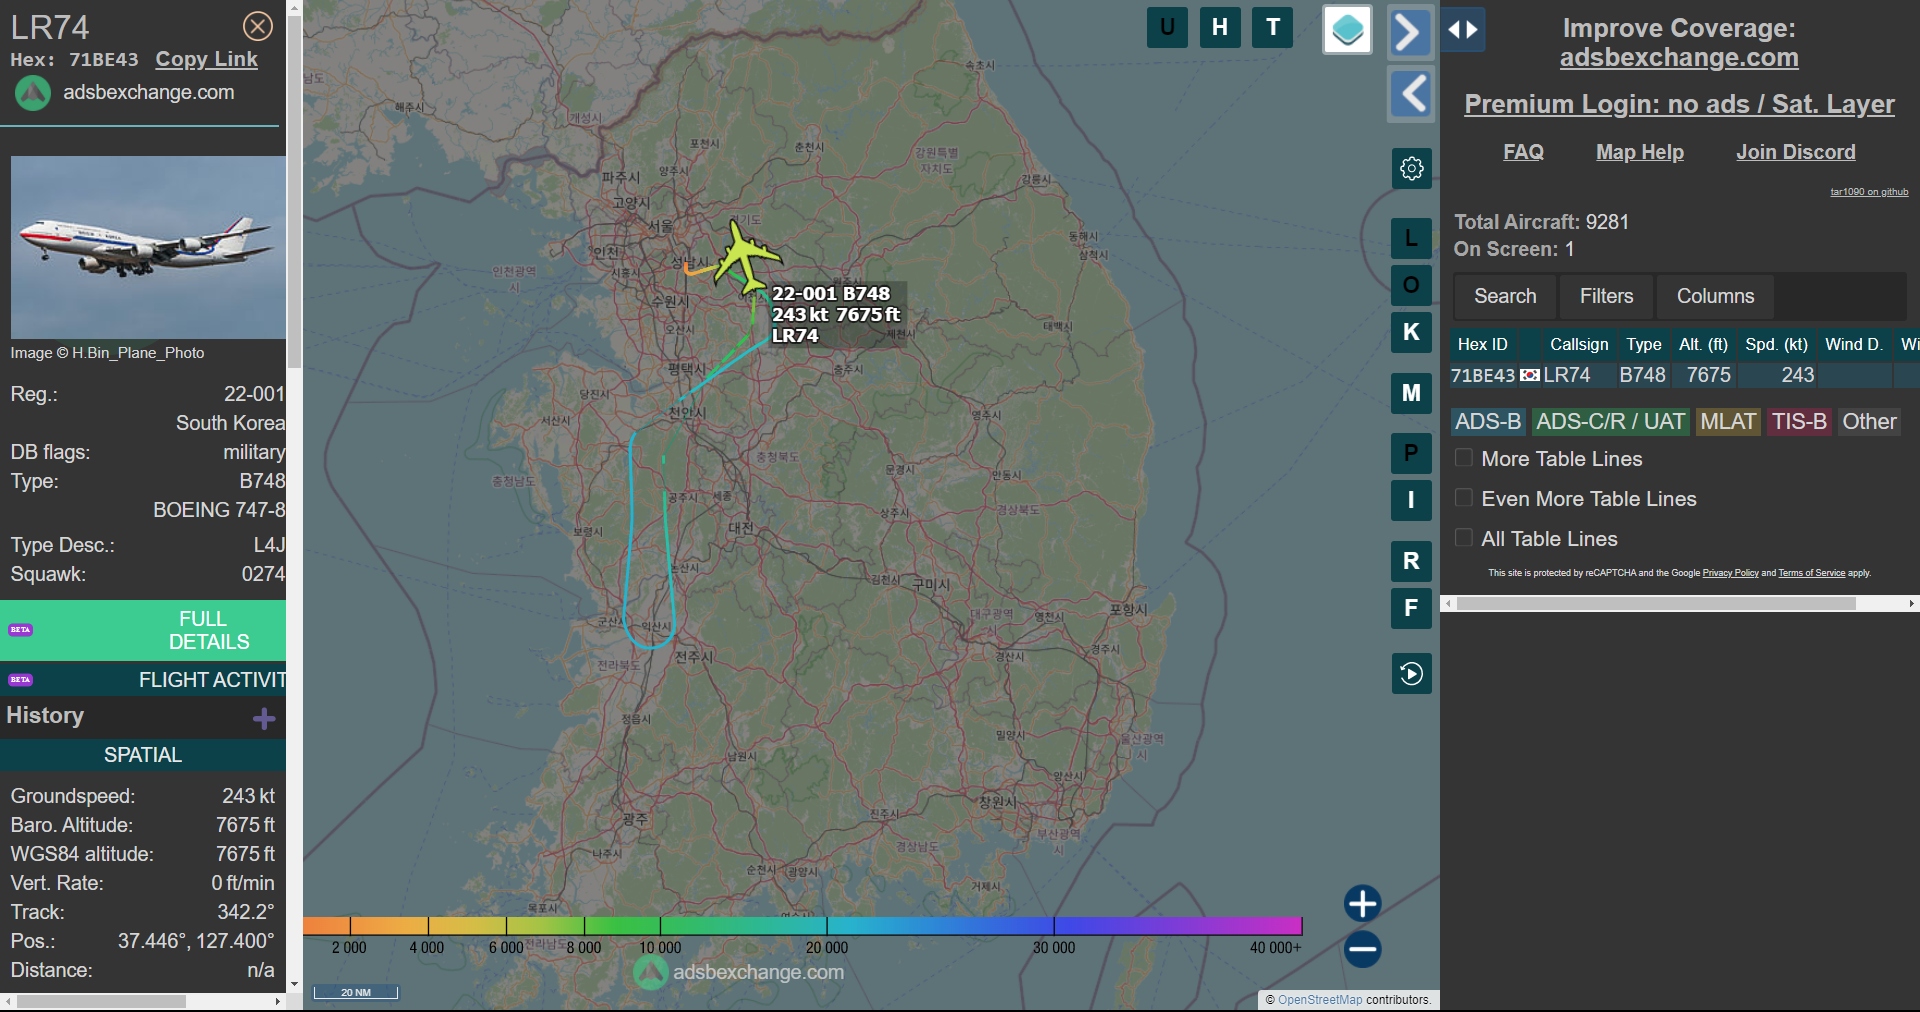The image size is (1920, 1012).
Task: Click the K map button
Action: [x=1411, y=332]
